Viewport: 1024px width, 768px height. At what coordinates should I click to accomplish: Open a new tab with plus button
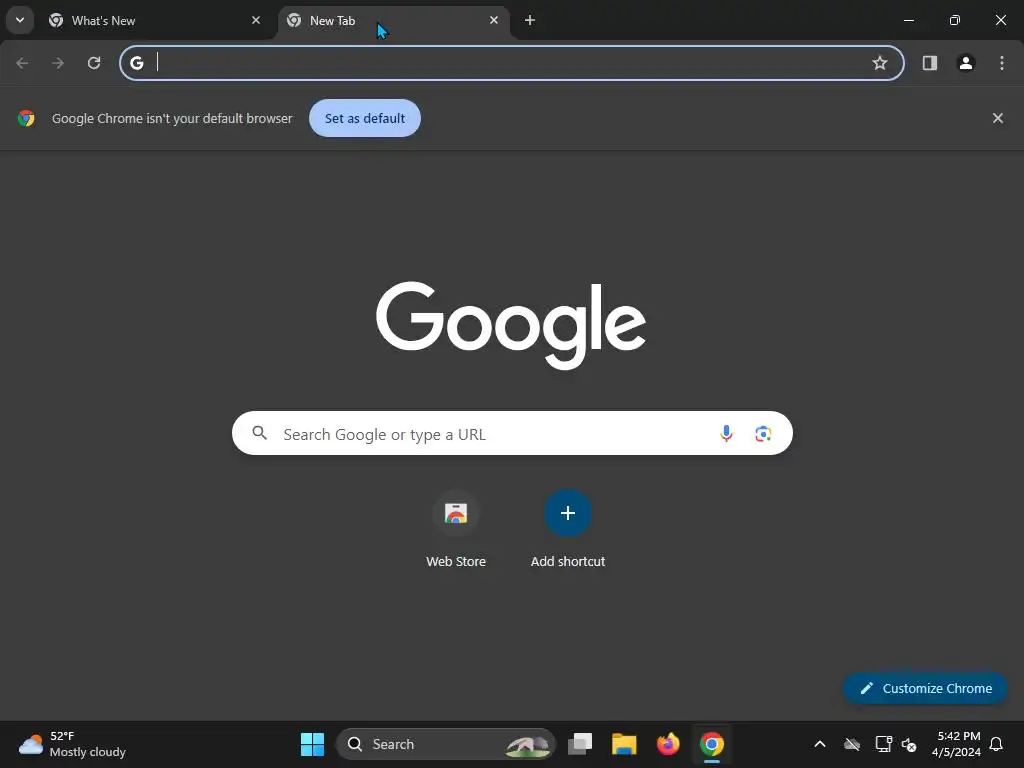pos(530,20)
